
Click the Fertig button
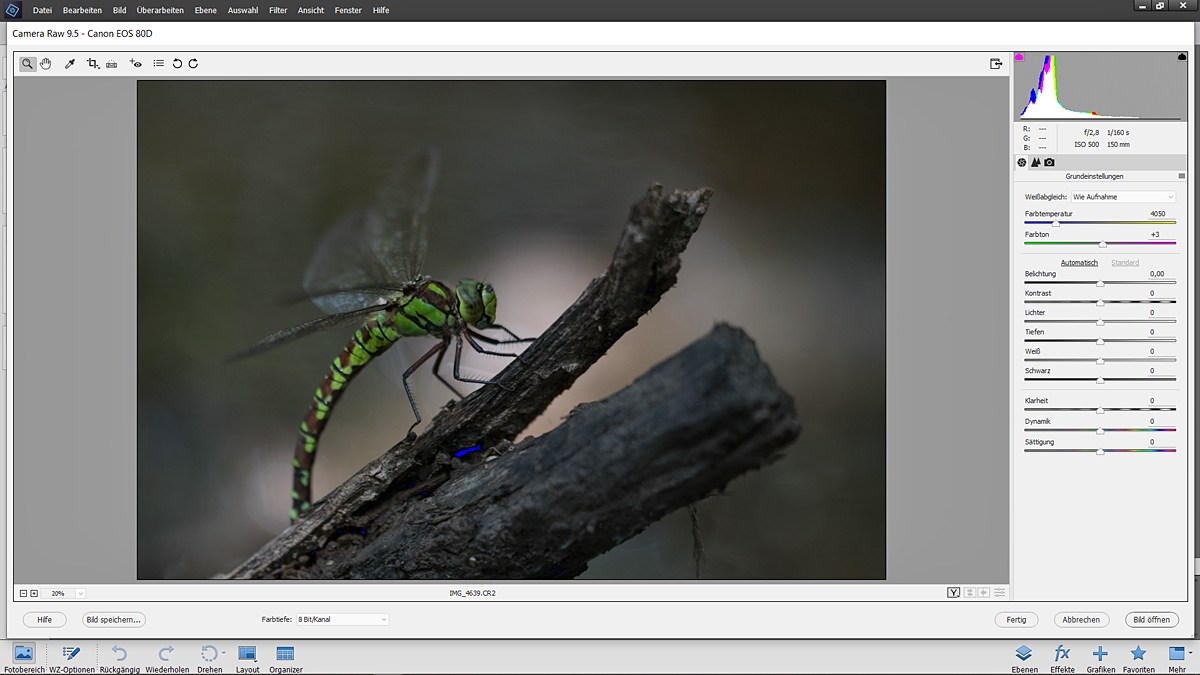(1016, 620)
